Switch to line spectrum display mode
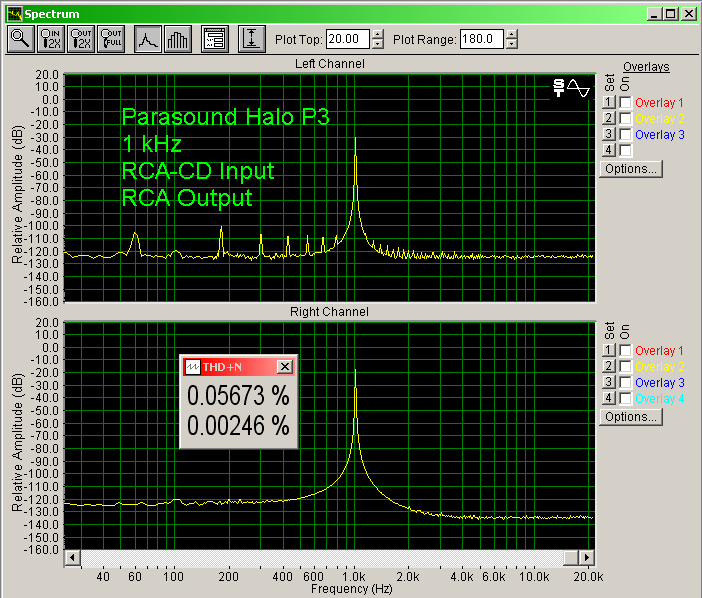 click(148, 39)
